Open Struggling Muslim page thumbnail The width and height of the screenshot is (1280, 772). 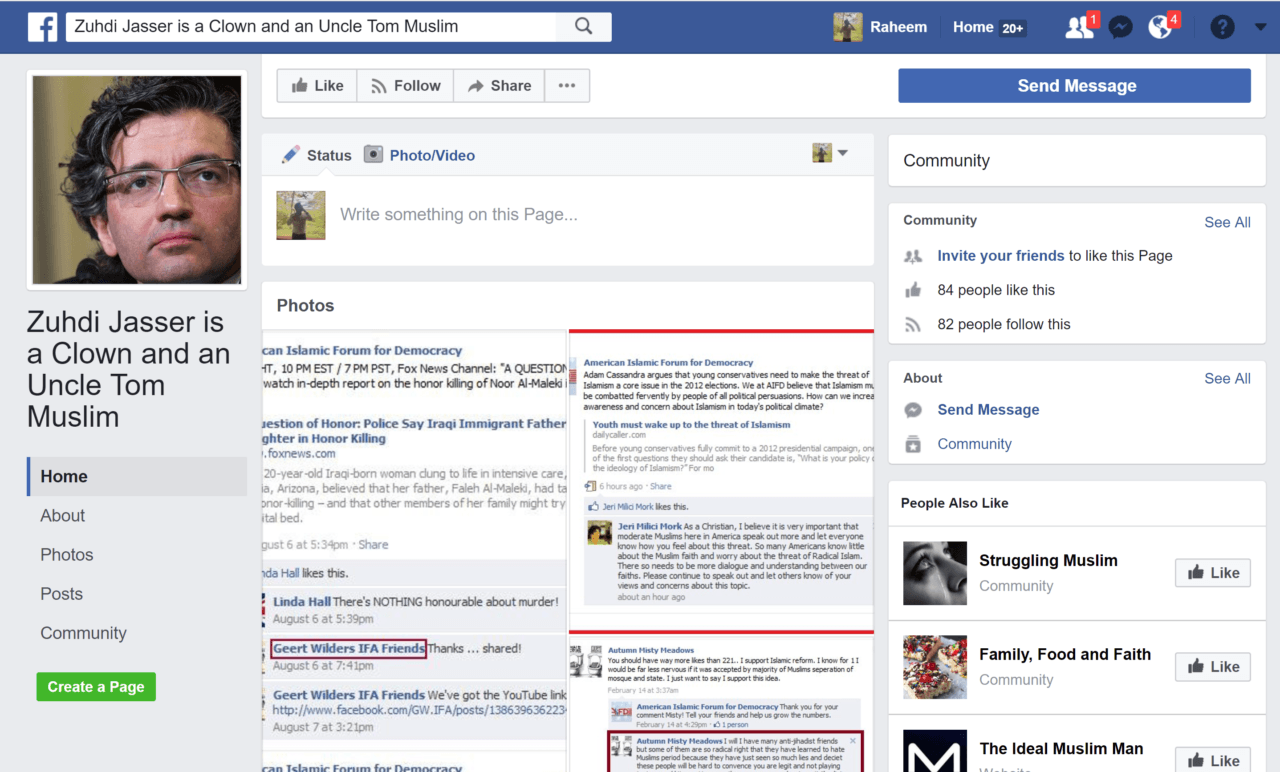[x=935, y=573]
